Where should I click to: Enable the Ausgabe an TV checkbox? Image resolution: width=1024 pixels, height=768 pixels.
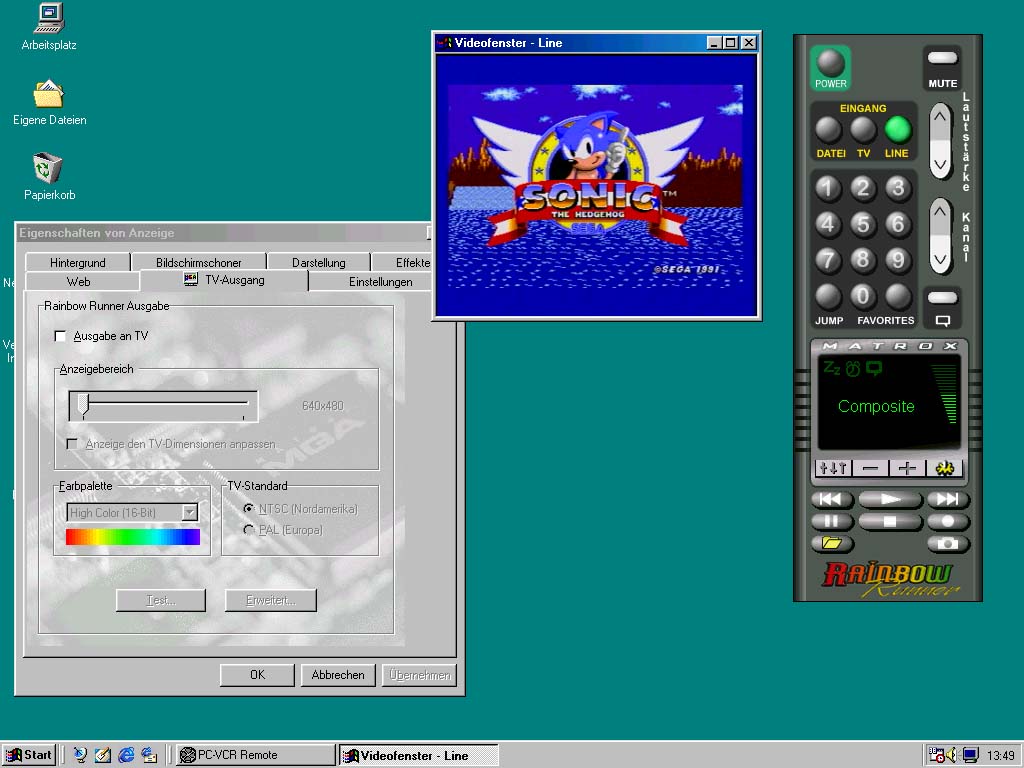60,336
